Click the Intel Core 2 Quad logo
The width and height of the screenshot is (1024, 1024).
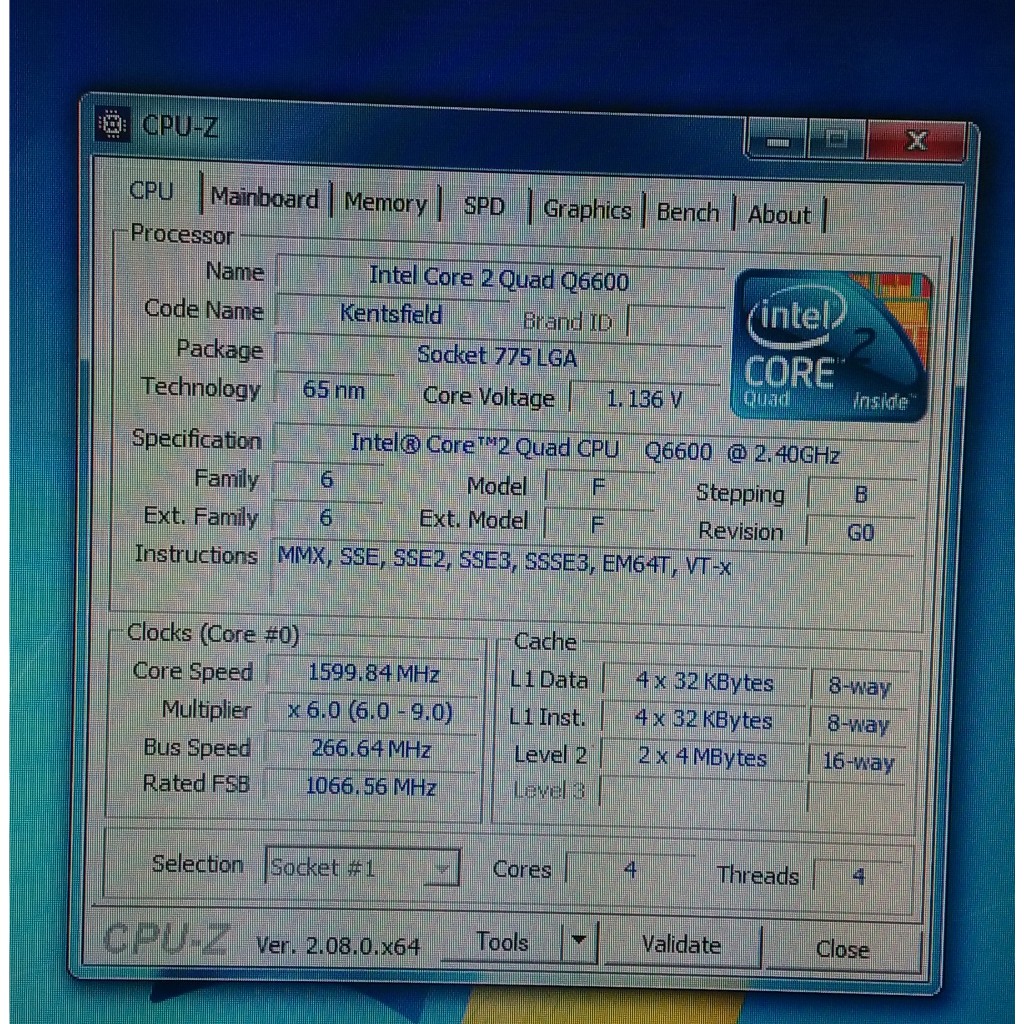[x=832, y=346]
